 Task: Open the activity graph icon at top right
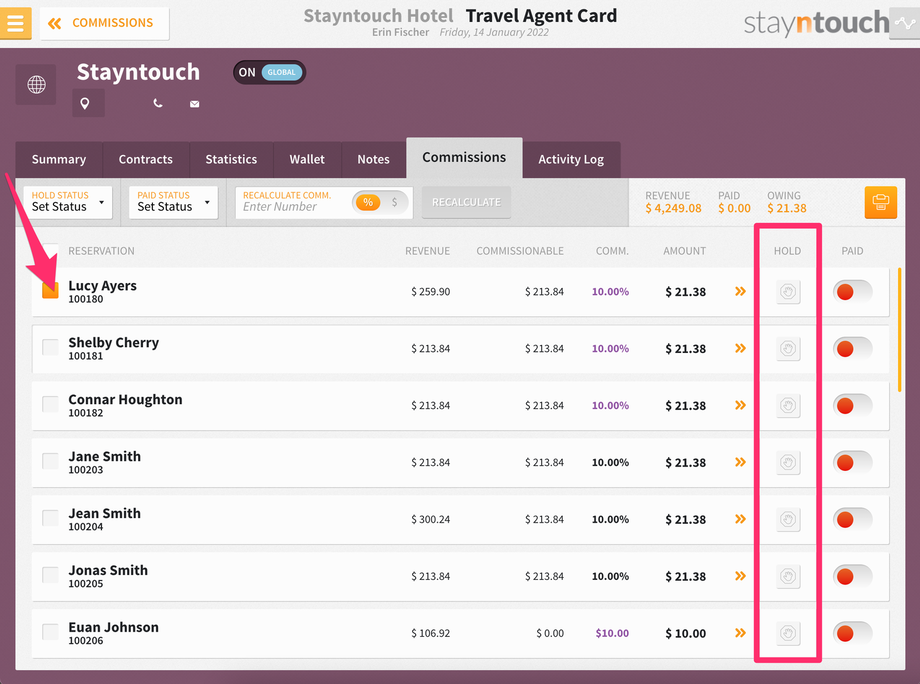[x=904, y=23]
